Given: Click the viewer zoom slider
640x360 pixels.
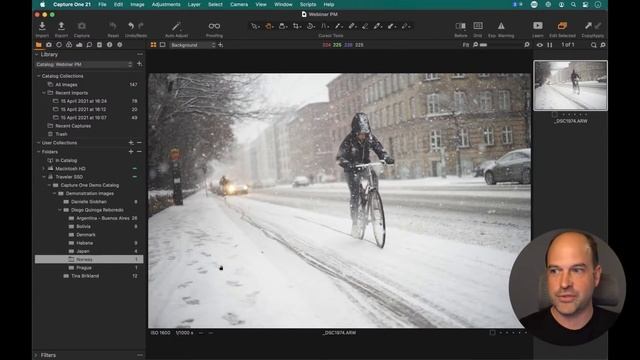Looking at the screenshot, I should (x=501, y=45).
